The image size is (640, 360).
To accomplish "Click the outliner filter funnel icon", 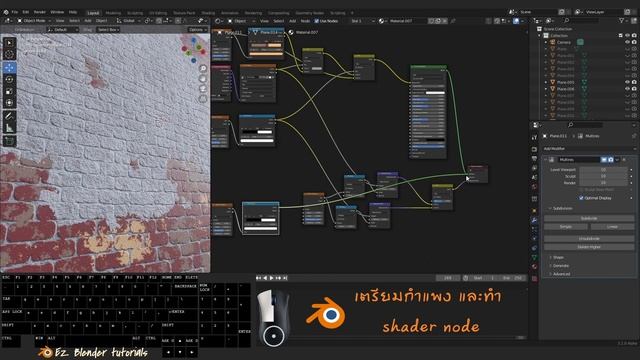I will (x=622, y=20).
